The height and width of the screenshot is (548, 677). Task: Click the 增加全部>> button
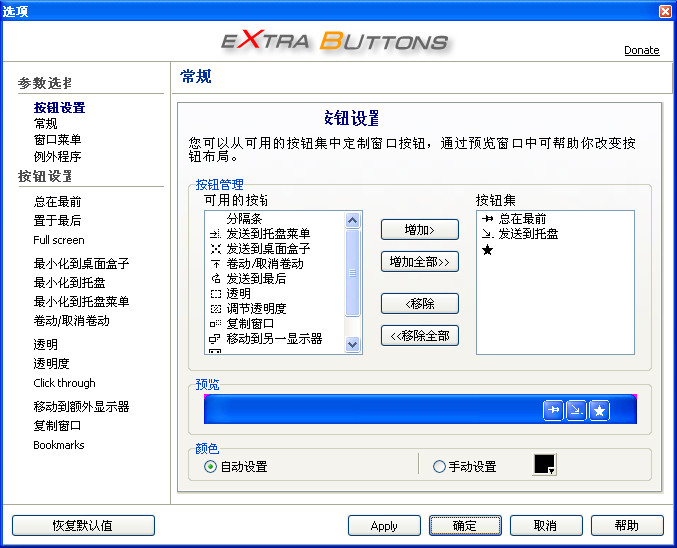(x=420, y=262)
